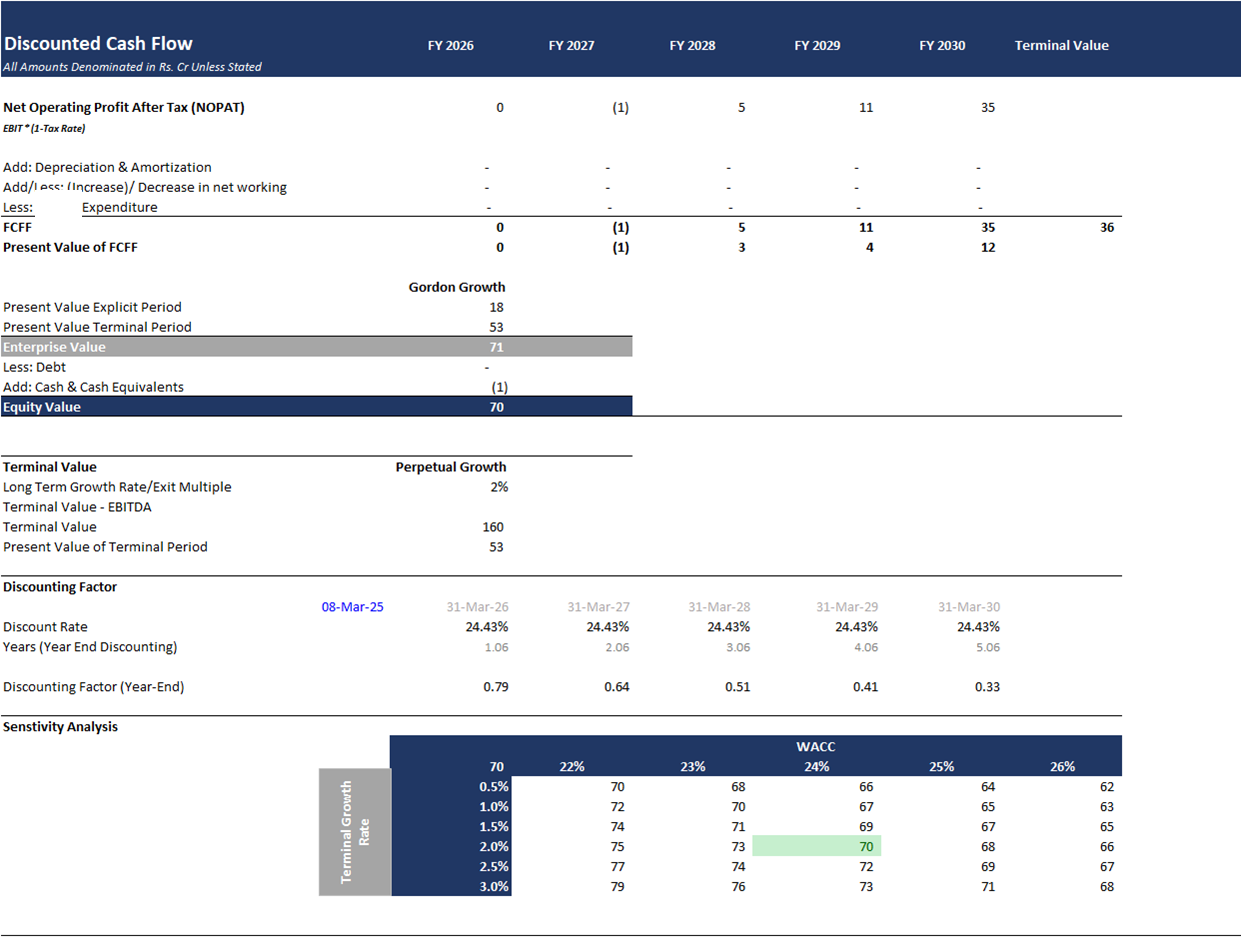Select the Terminal Value column header
This screenshot has height=937, width=1241.
coord(1061,46)
